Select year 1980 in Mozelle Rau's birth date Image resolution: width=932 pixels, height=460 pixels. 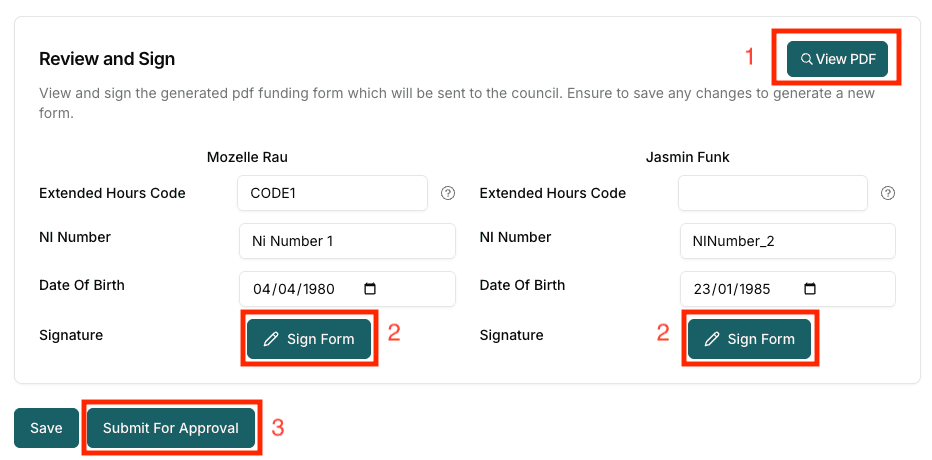tap(317, 289)
